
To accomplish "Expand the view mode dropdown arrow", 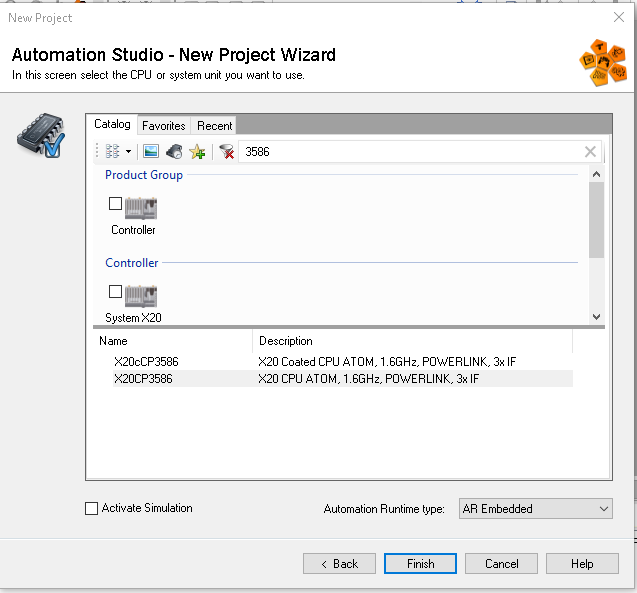I will point(128,151).
